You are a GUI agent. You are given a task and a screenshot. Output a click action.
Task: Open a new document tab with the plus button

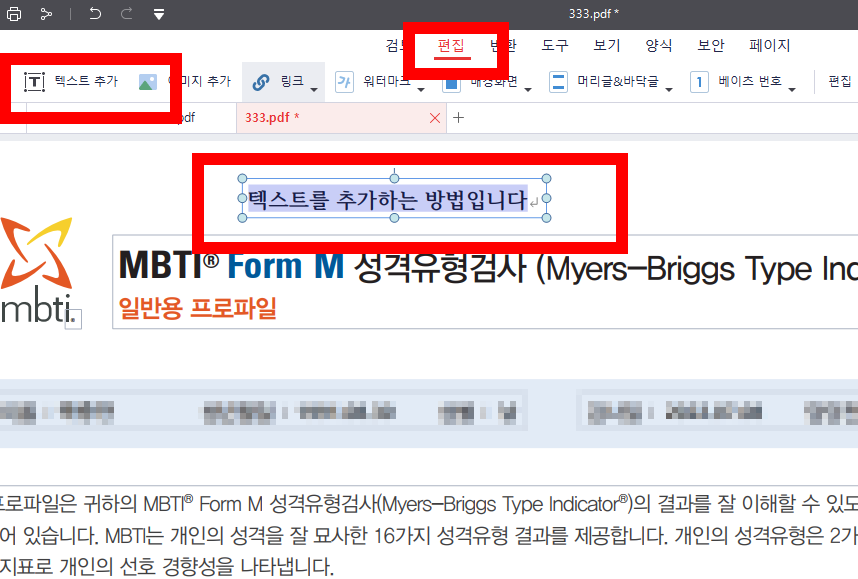coord(458,117)
